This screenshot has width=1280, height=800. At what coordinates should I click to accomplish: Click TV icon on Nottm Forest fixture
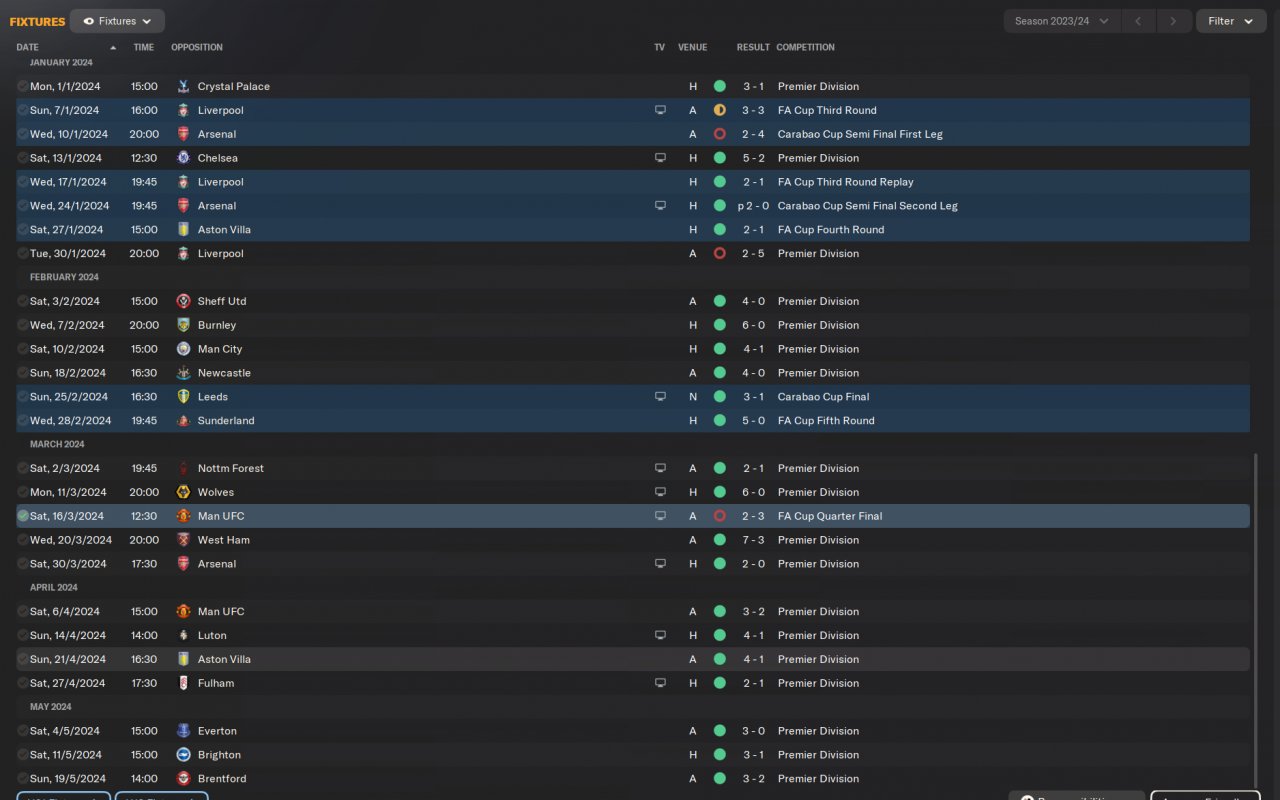[x=660, y=468]
